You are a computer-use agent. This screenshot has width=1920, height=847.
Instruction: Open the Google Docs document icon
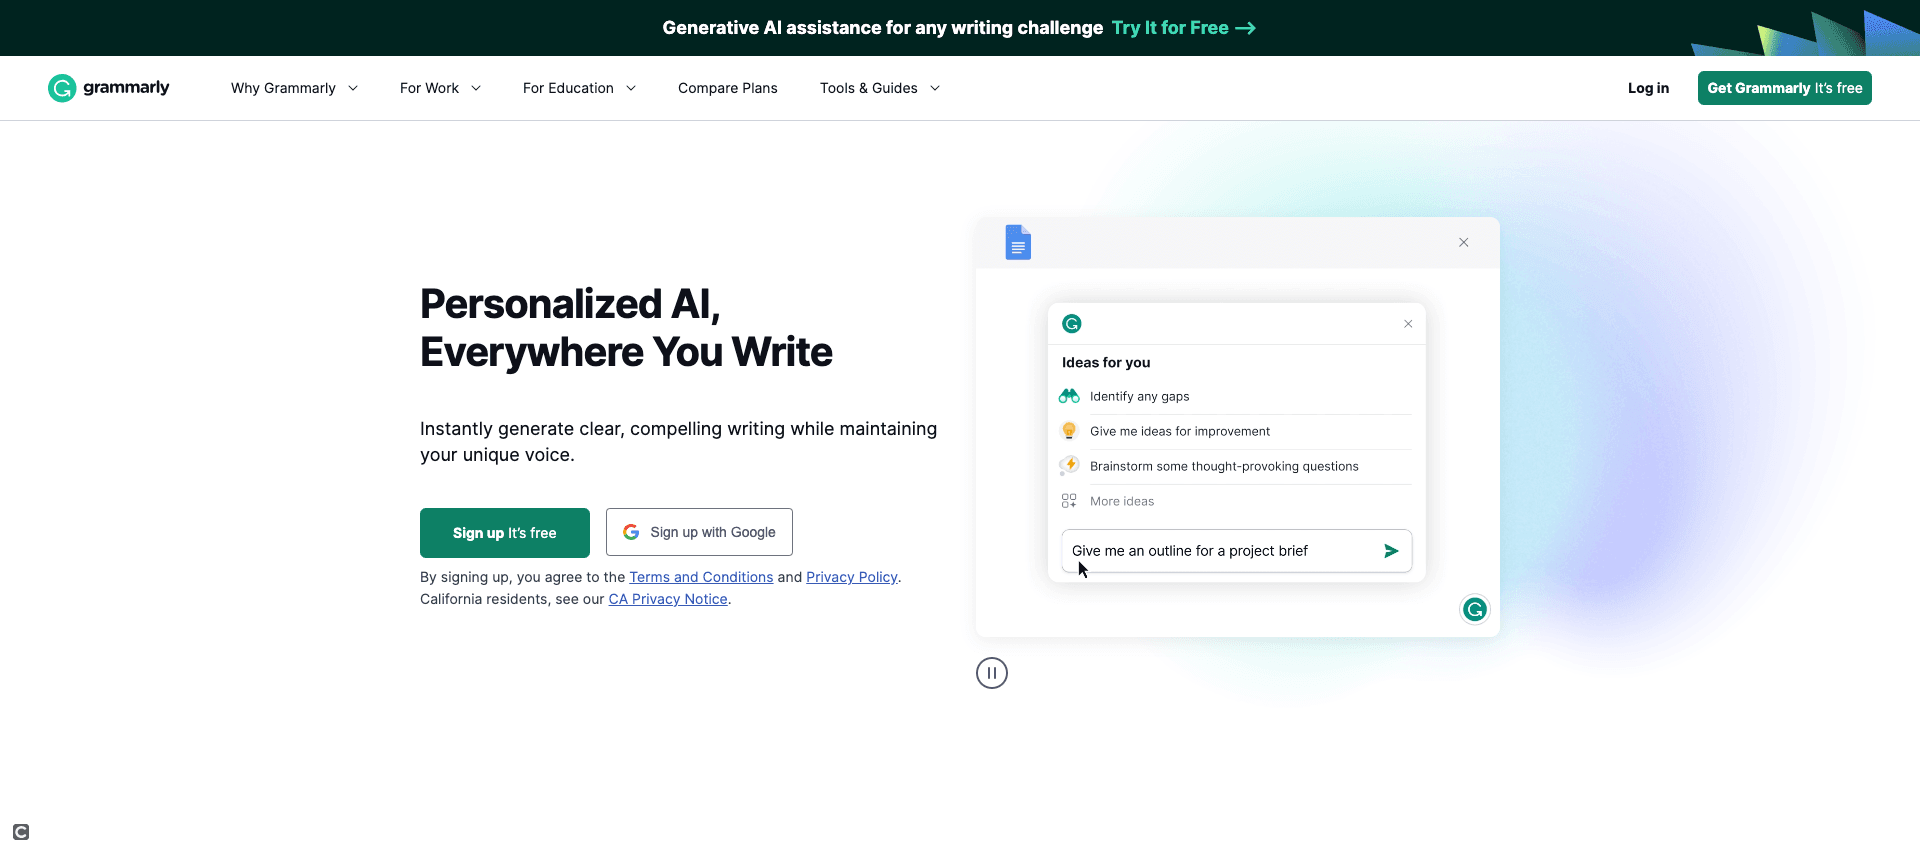(x=1018, y=242)
